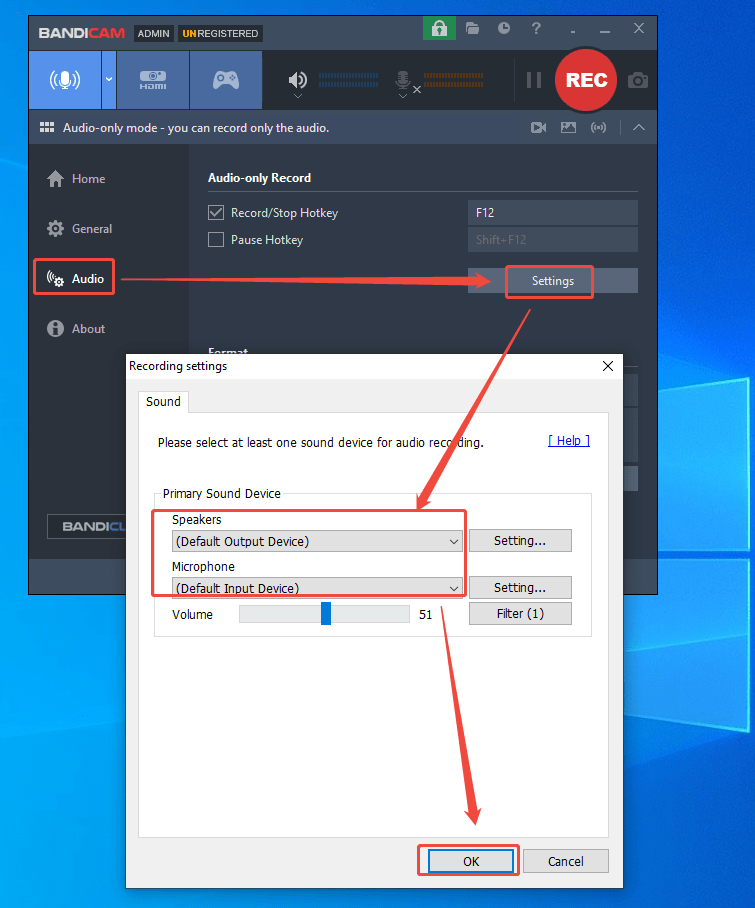Click the speaker volume icon

pos(298,79)
